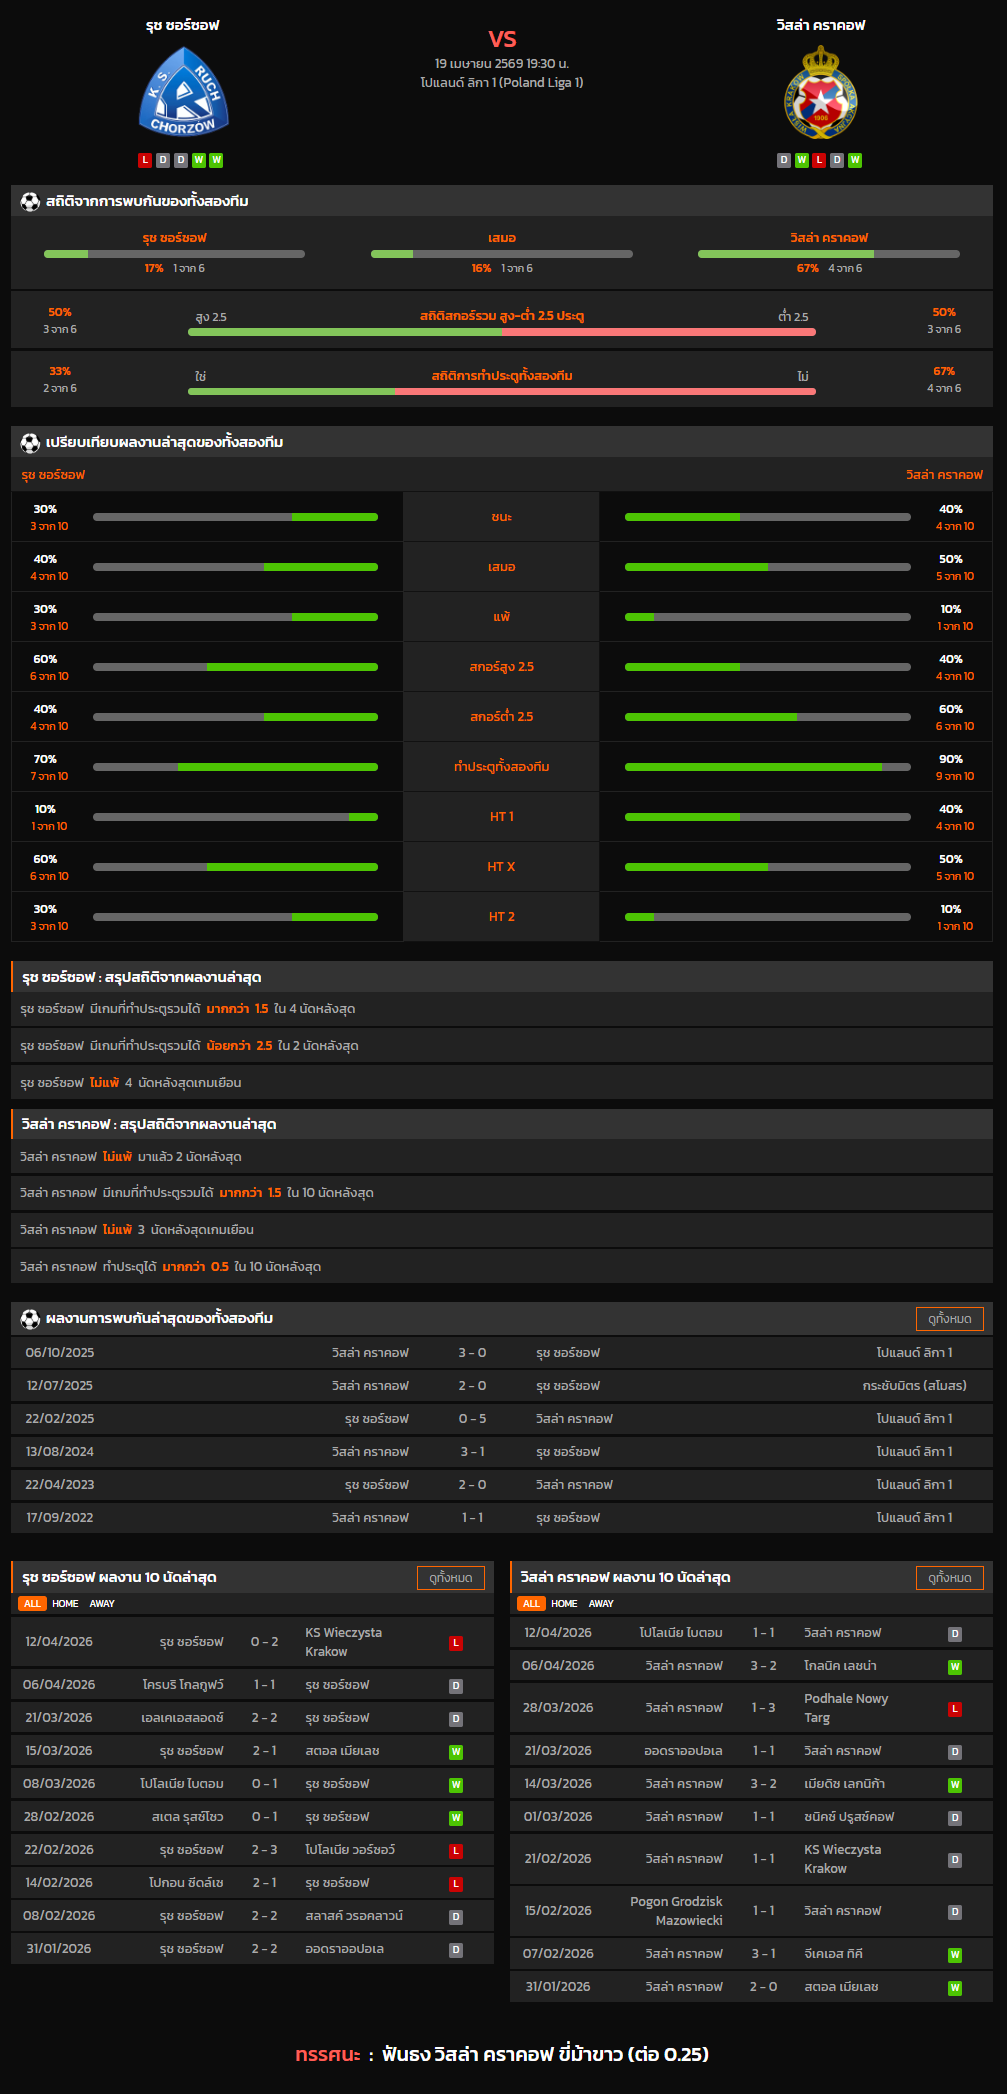Switch to AWAY tab in Ruch Chorzów results
This screenshot has height=2094, width=1007.
coord(102,1604)
